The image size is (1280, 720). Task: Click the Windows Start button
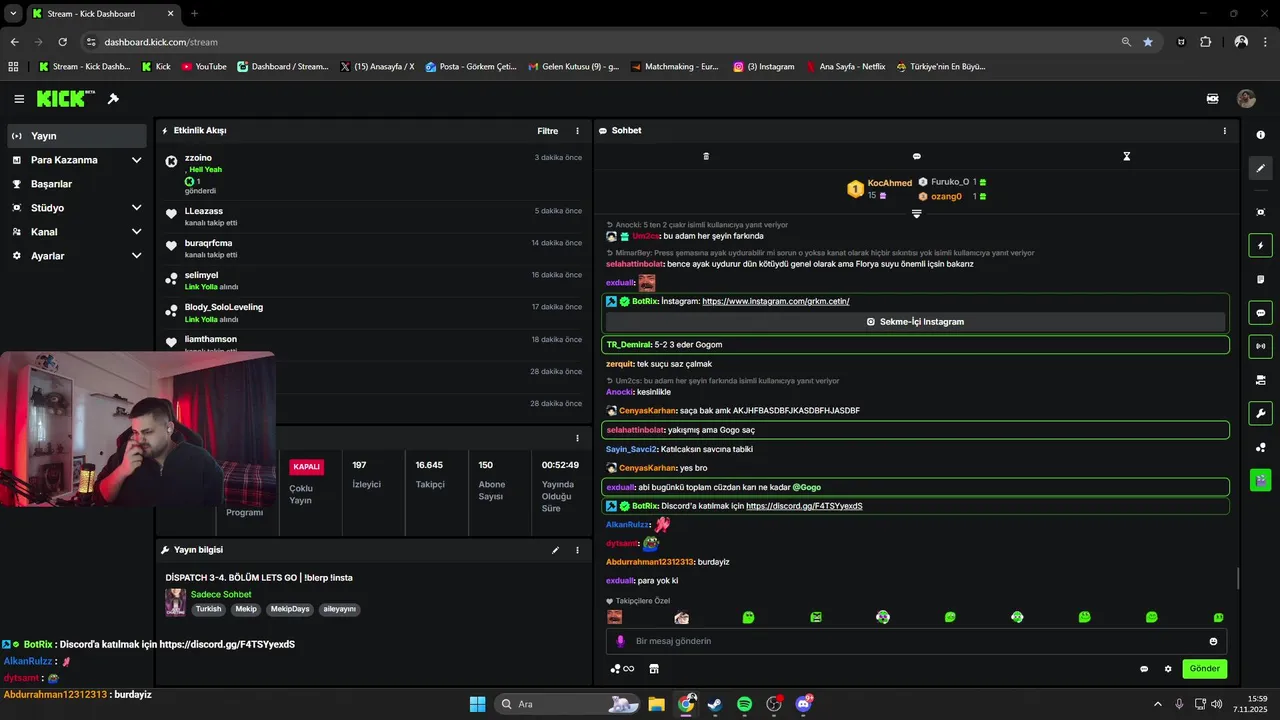point(477,704)
